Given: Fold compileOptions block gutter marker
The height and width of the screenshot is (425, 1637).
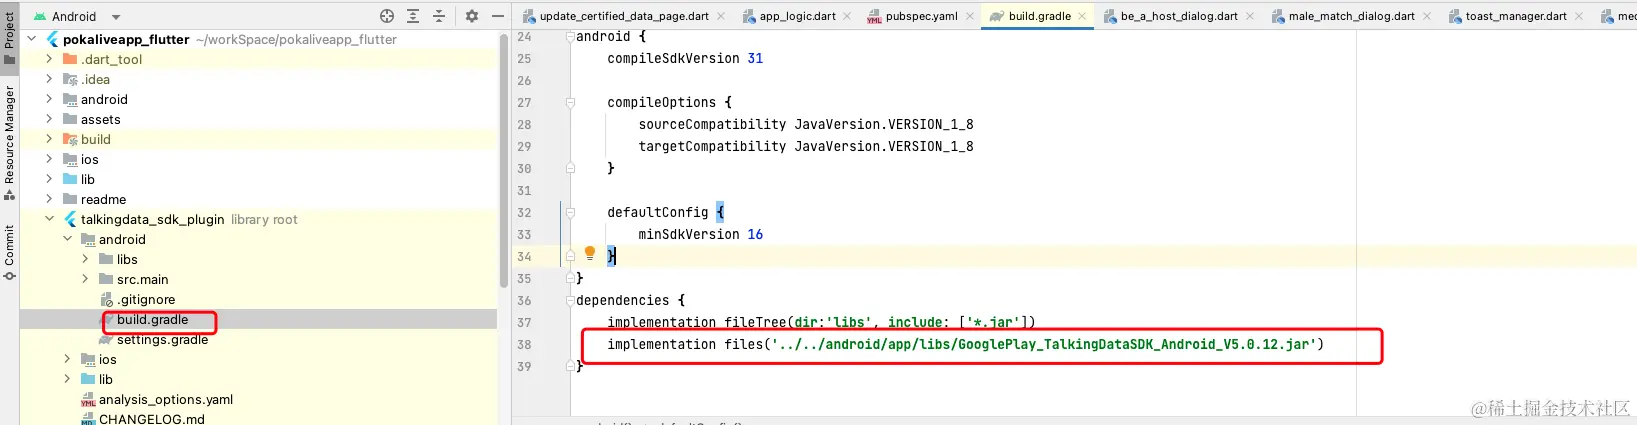Looking at the screenshot, I should pyautogui.click(x=570, y=102).
